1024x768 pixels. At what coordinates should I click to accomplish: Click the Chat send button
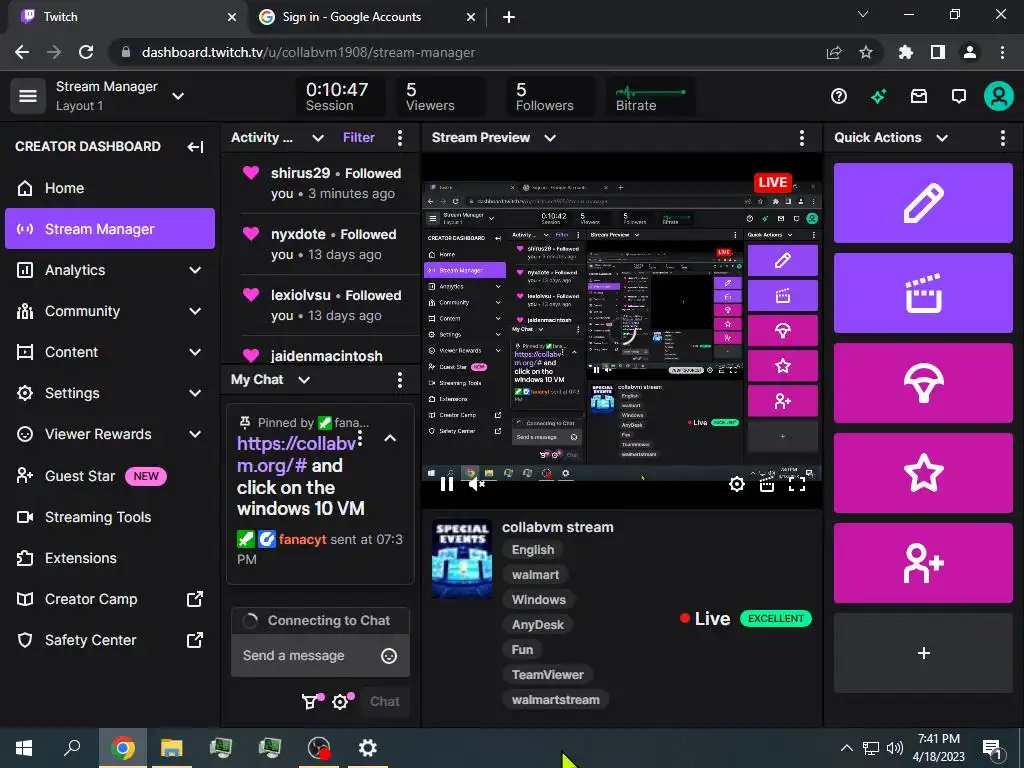click(x=385, y=701)
